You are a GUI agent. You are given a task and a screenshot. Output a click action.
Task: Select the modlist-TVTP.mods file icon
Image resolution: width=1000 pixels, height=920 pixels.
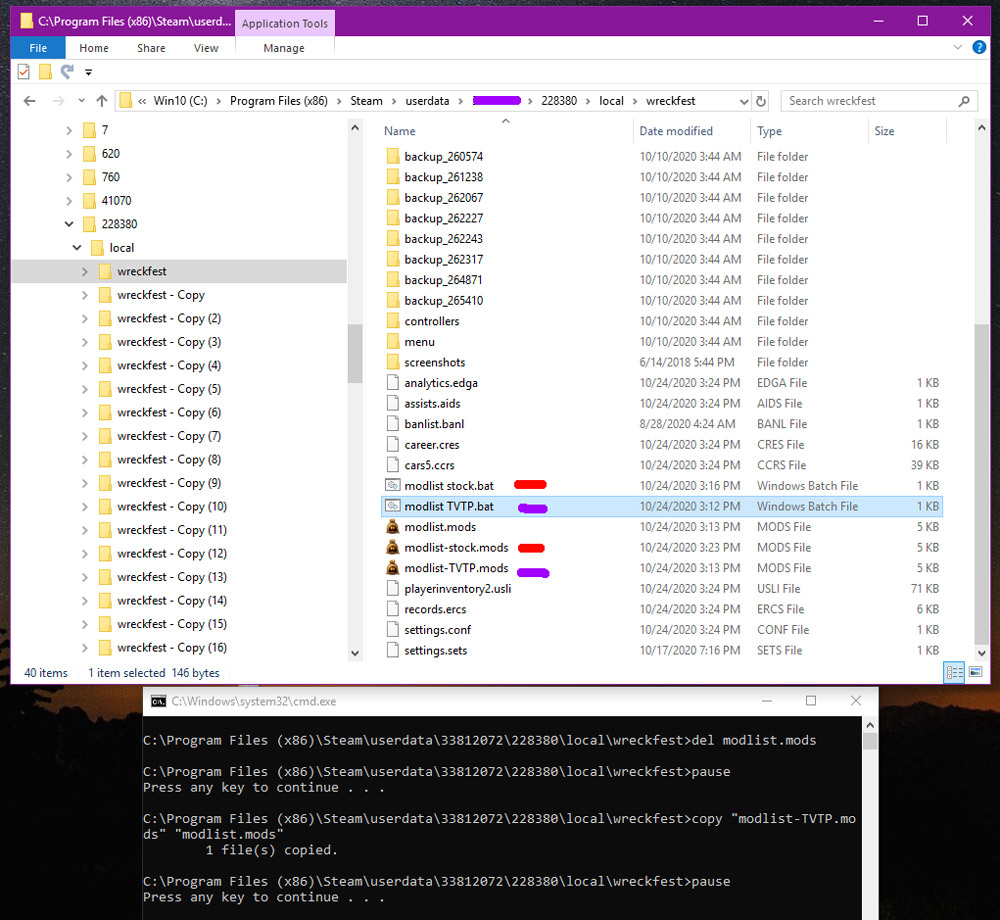coord(393,568)
